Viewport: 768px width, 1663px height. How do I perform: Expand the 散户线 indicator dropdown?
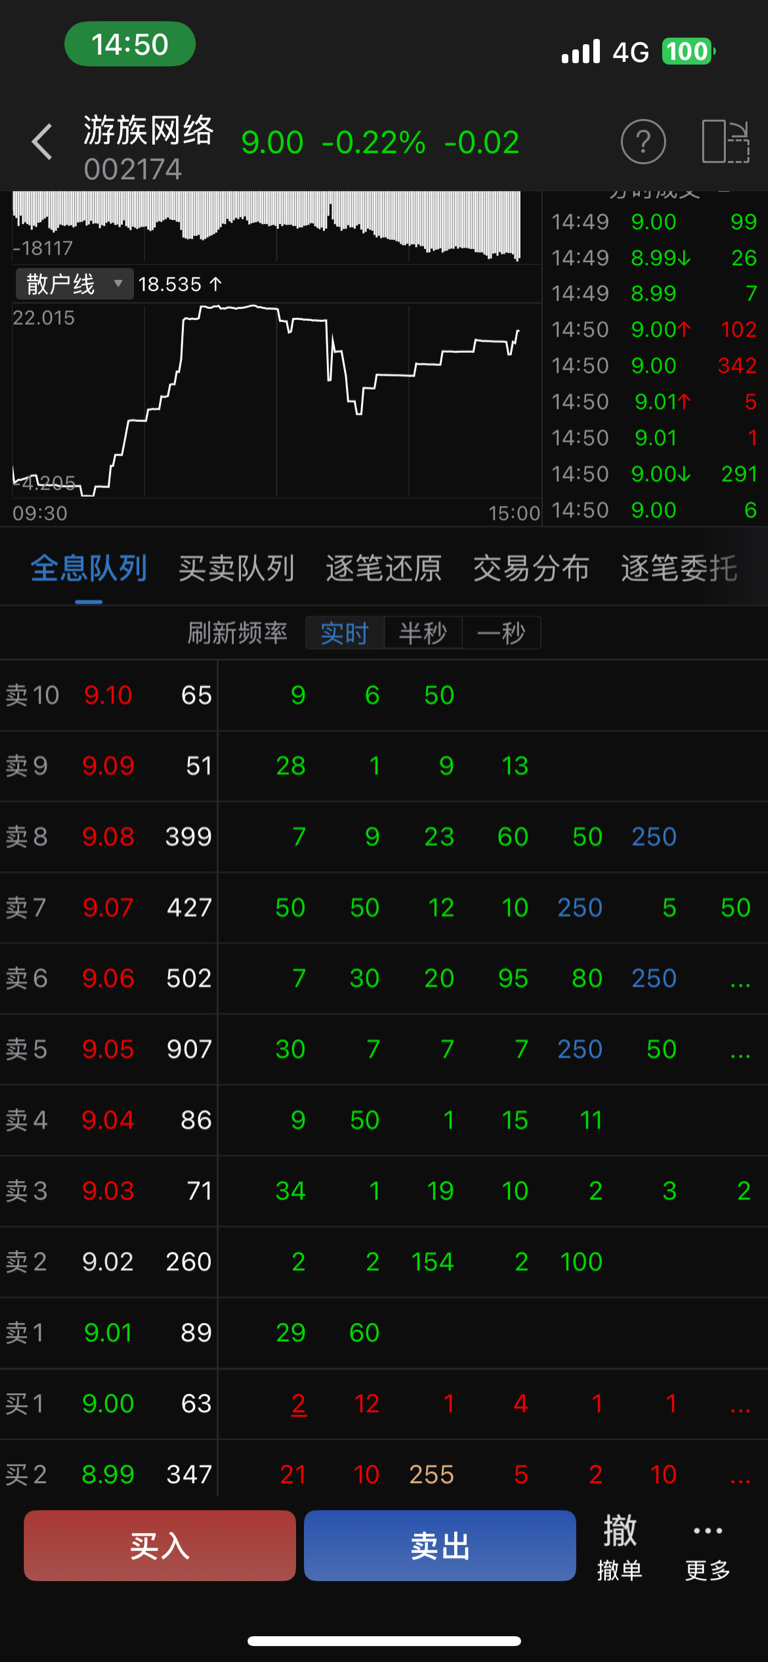tap(74, 284)
